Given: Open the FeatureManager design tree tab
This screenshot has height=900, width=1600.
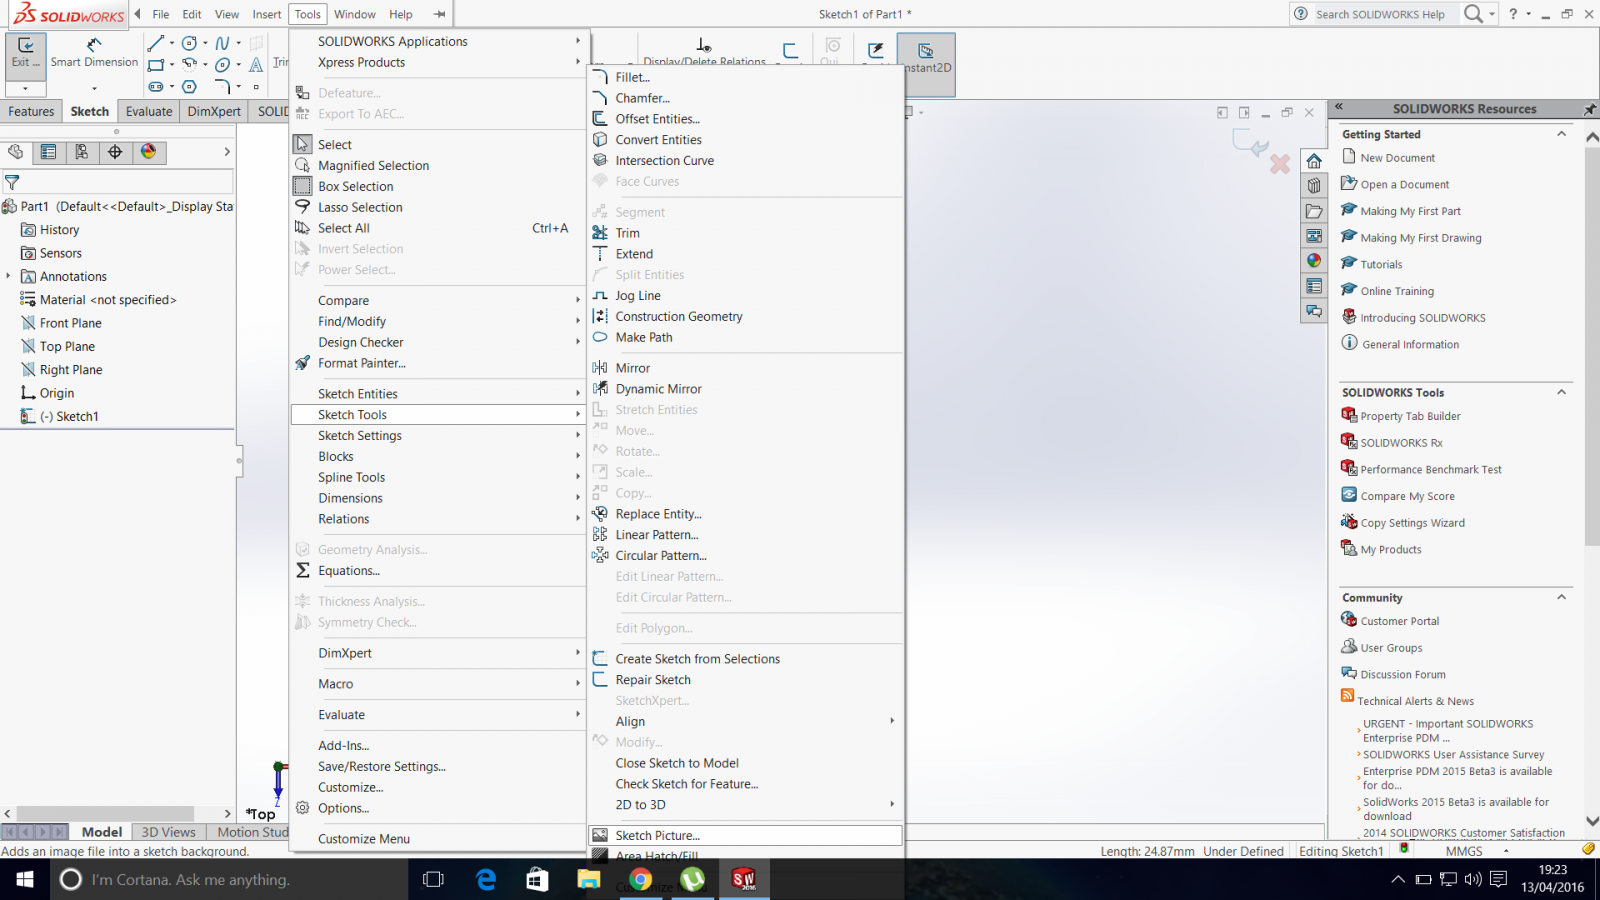Looking at the screenshot, I should tap(15, 152).
